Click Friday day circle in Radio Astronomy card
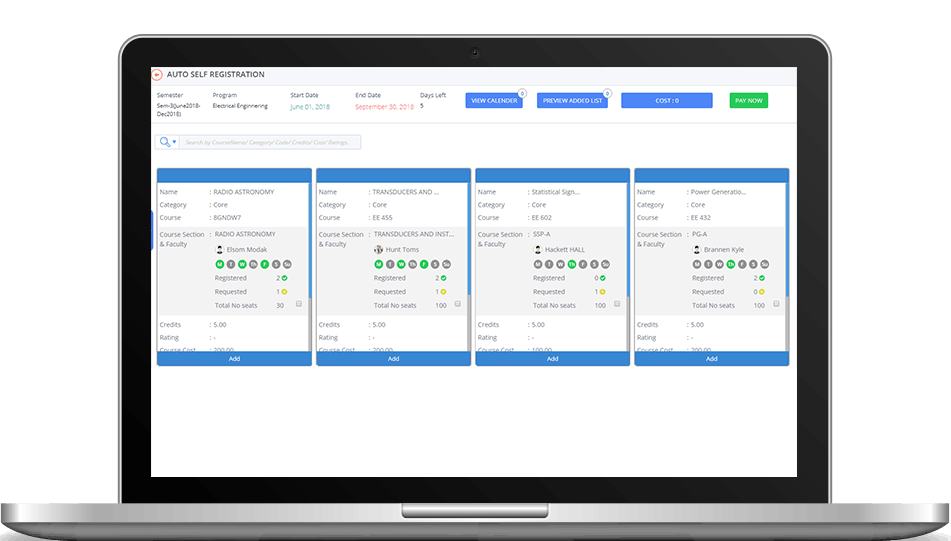Screen dimensions: 951x541 tap(264, 264)
